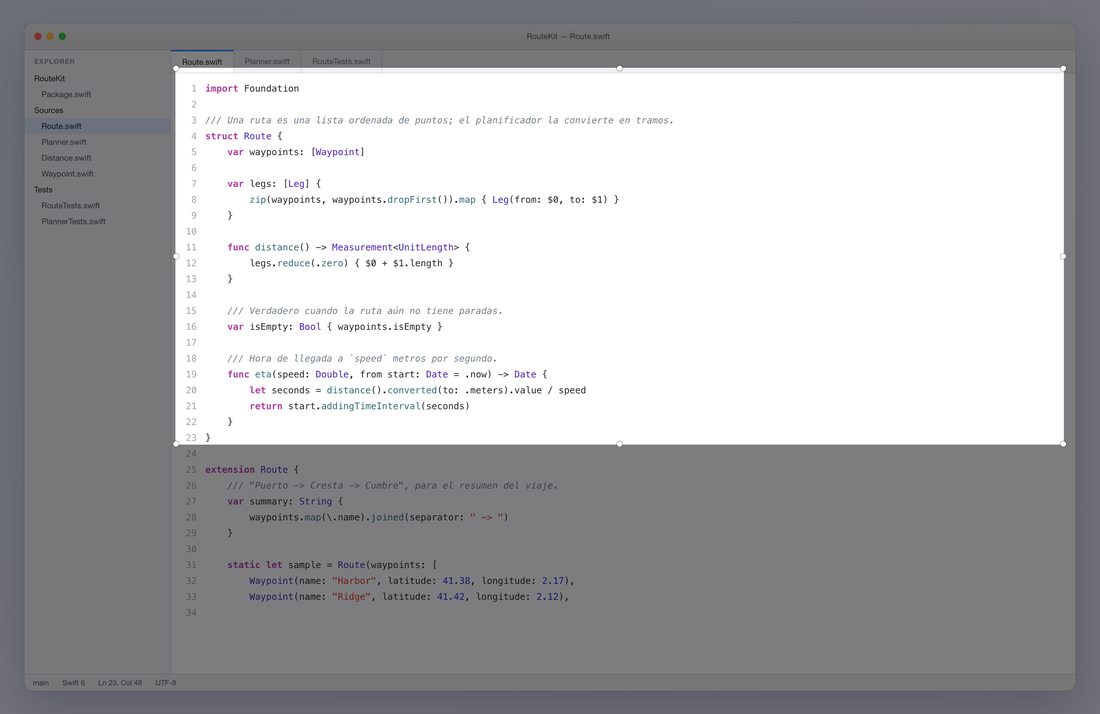The image size is (1100, 714).
Task: Click the bottom-left corner selection handle
Action: click(175, 444)
